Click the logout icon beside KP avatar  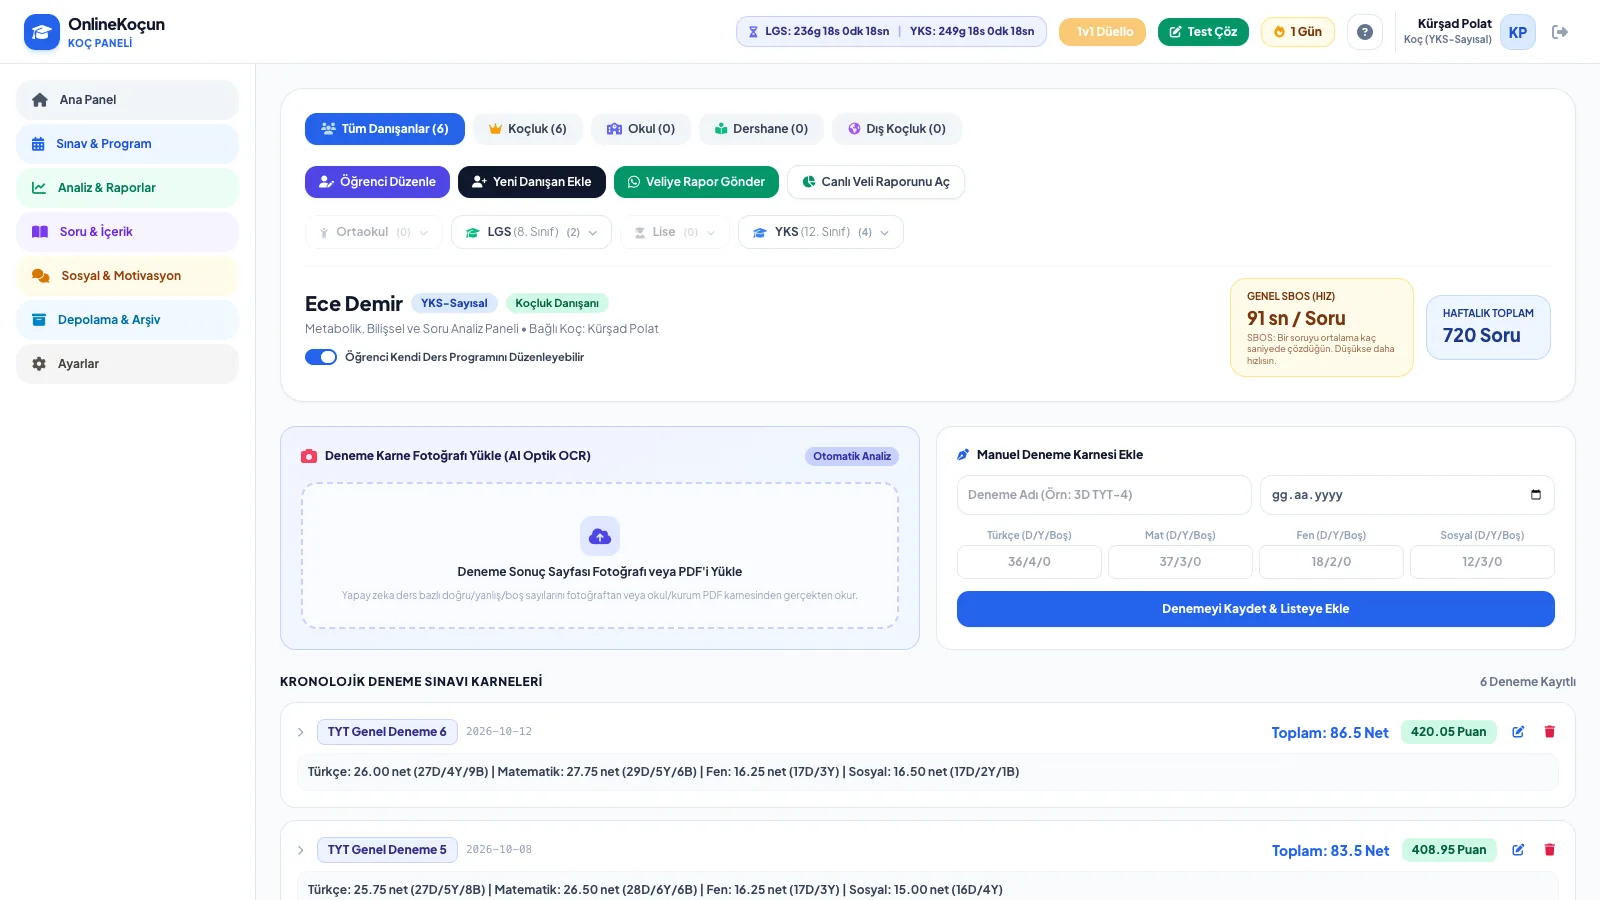point(1559,32)
